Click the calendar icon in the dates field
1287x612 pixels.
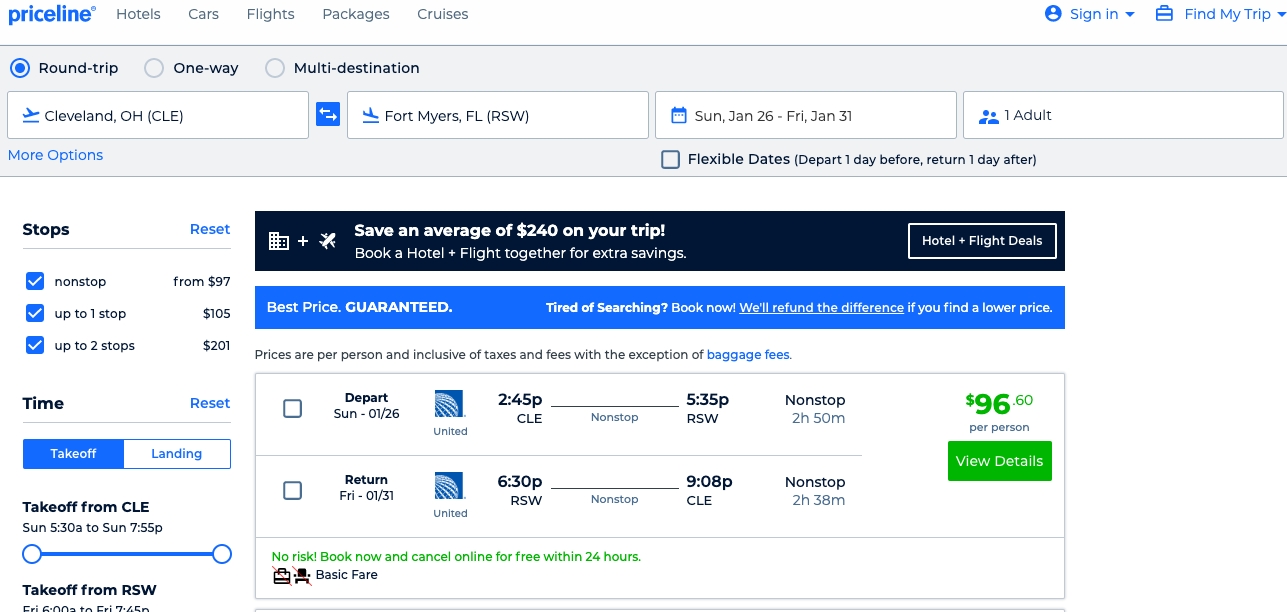[x=679, y=115]
